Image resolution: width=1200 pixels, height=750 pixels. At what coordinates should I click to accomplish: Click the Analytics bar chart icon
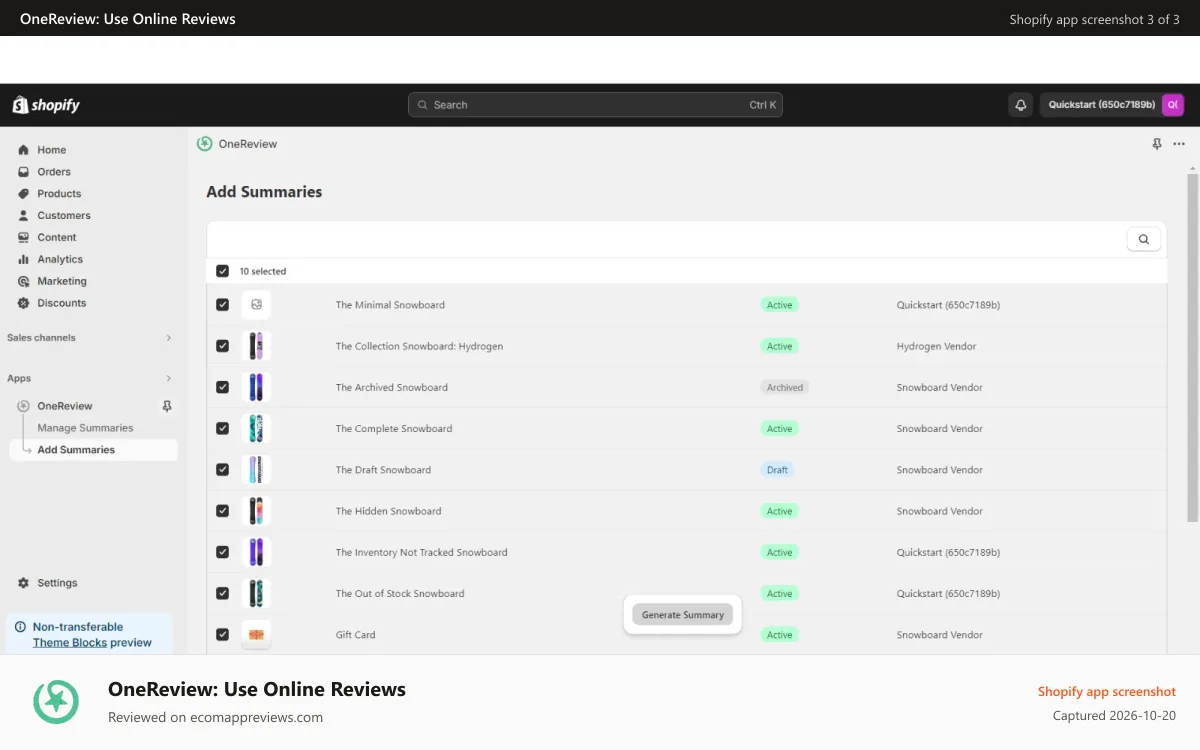(x=23, y=260)
